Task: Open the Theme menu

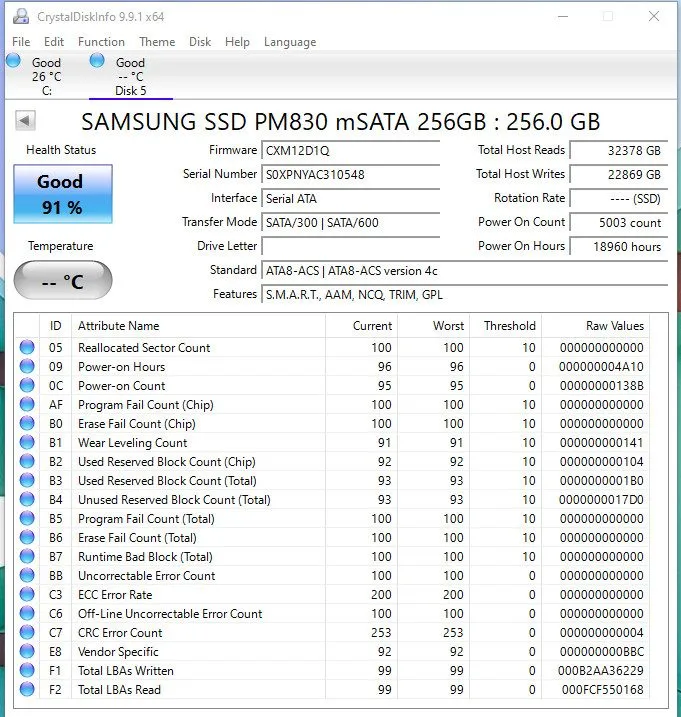Action: (157, 42)
